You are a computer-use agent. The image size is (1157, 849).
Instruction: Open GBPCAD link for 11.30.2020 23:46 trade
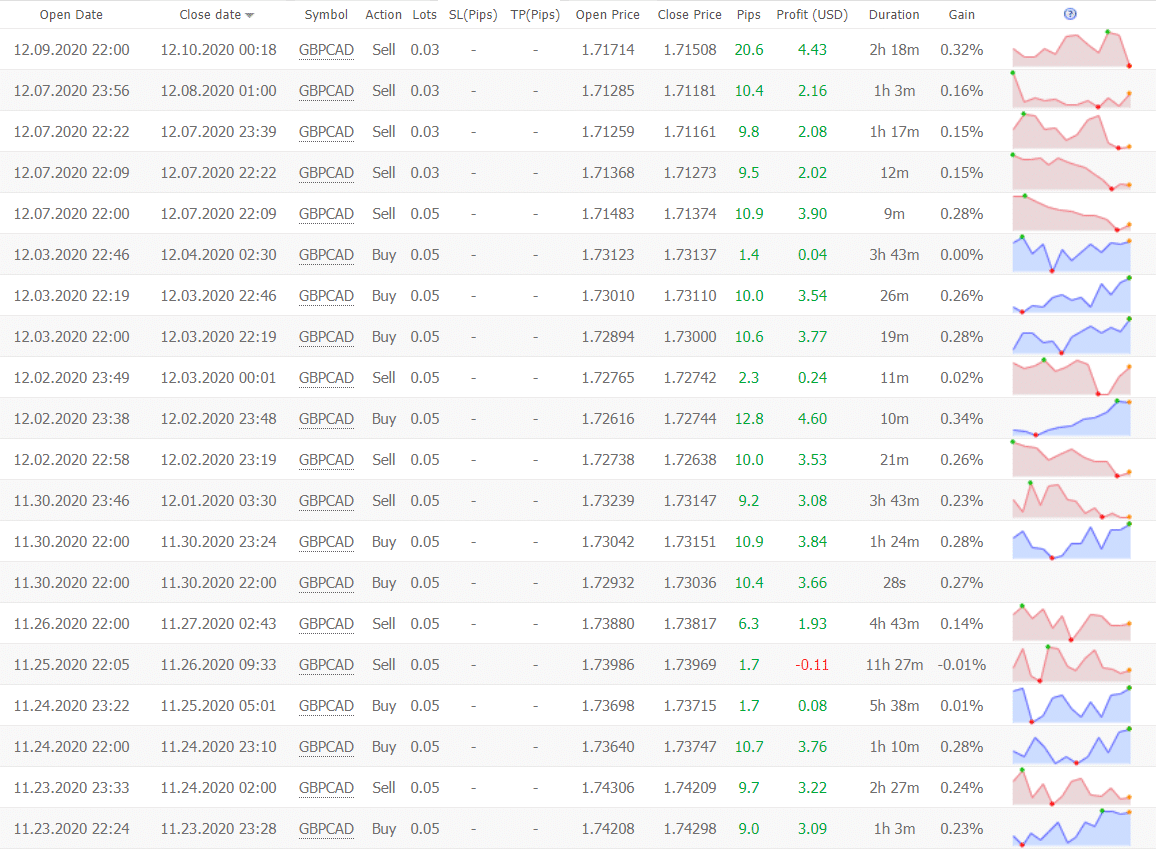point(326,501)
